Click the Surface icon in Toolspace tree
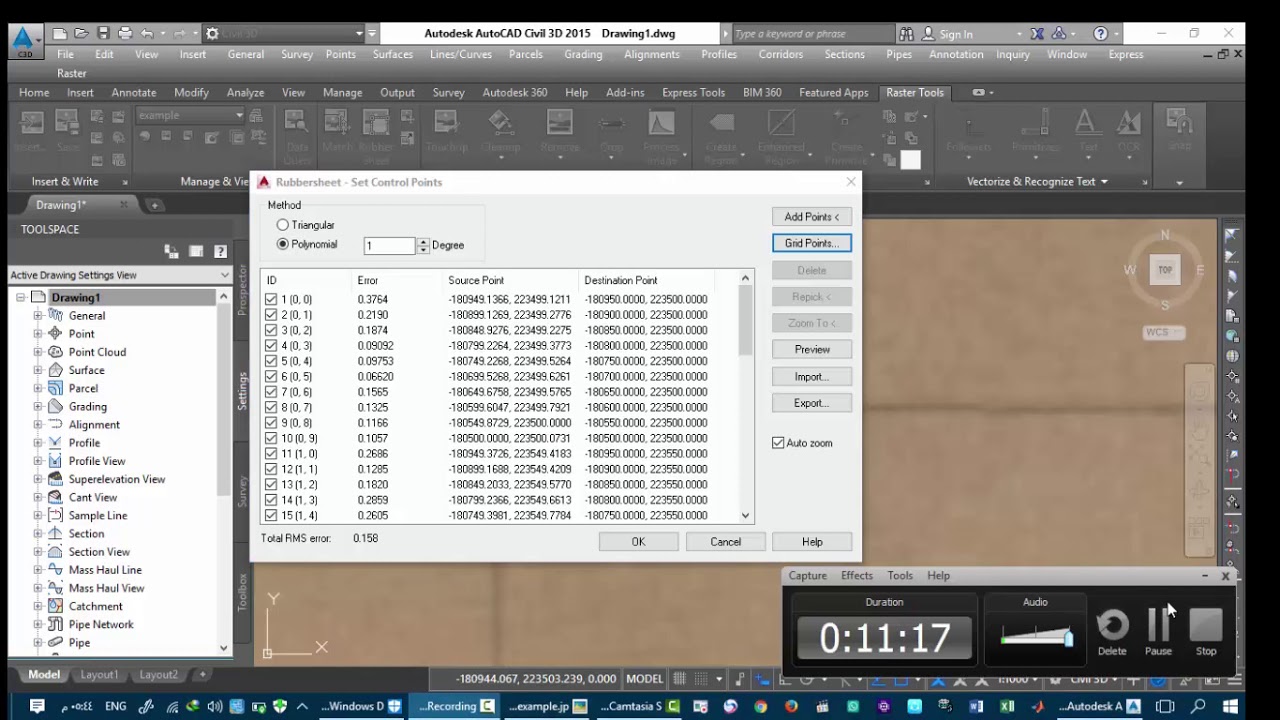 point(55,370)
